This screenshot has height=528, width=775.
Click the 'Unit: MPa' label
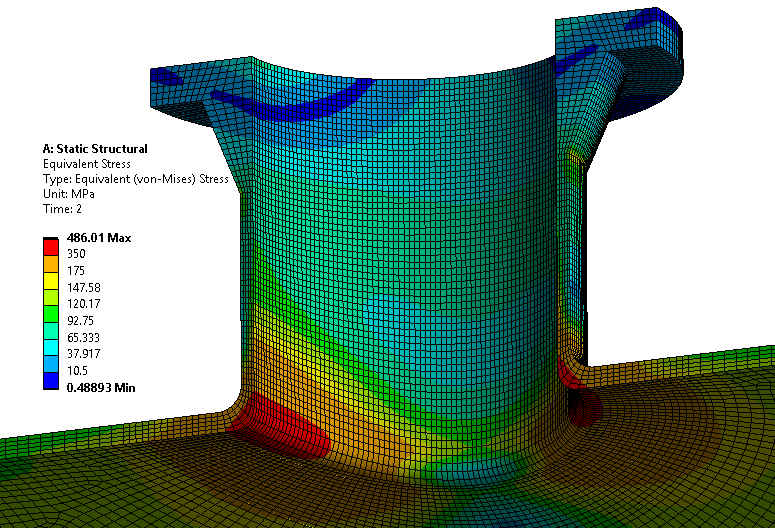tap(68, 194)
